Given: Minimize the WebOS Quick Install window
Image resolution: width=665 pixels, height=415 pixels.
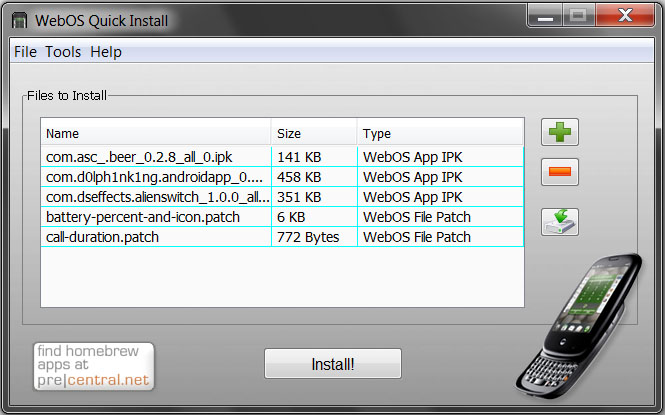Looking at the screenshot, I should pyautogui.click(x=545, y=15).
